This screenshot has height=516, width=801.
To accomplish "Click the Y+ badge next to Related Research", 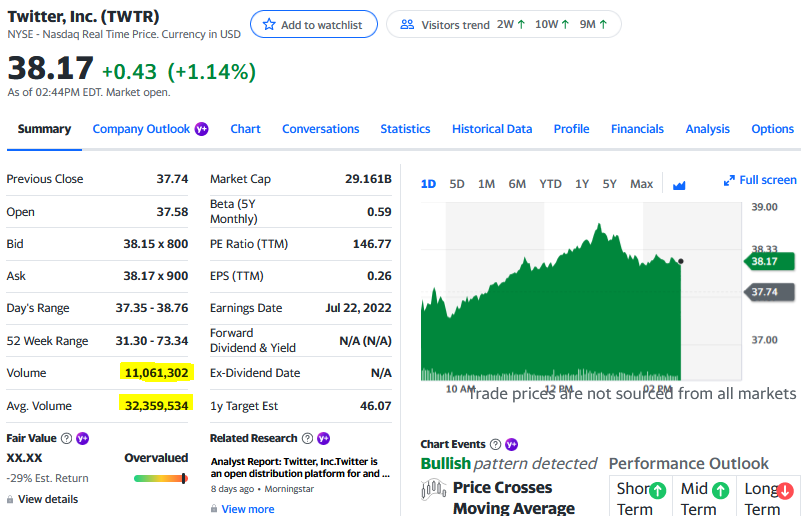I will 323,438.
